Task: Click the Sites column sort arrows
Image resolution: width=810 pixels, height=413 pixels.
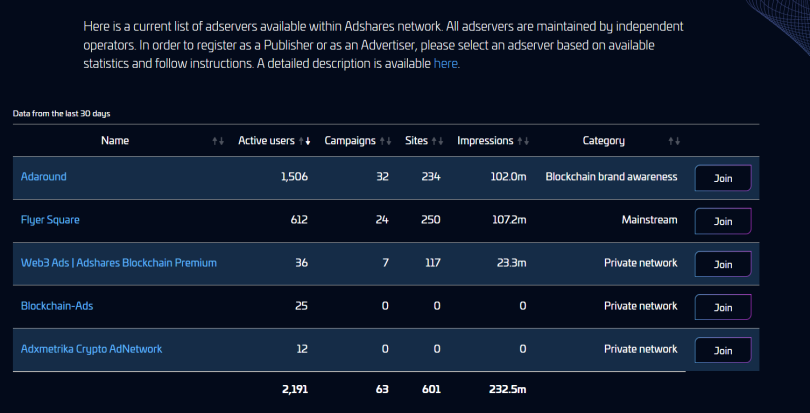Action: coord(438,141)
